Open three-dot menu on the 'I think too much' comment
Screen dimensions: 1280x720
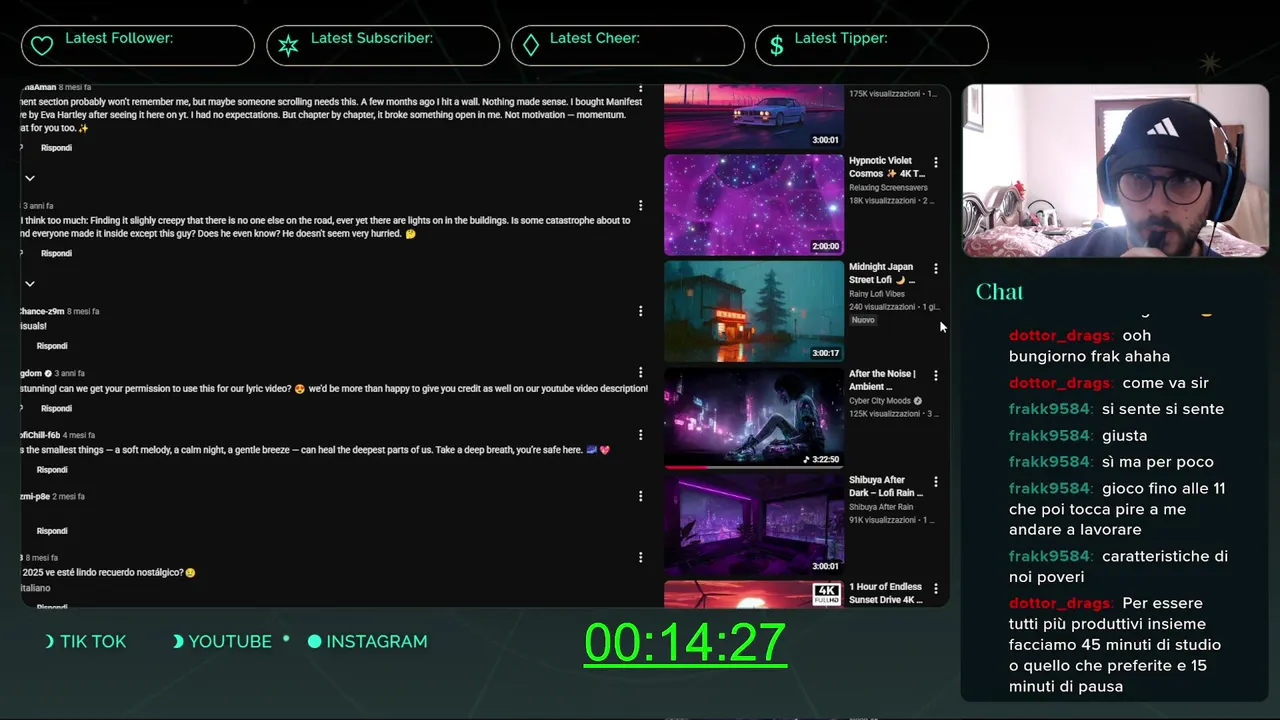pos(641,206)
